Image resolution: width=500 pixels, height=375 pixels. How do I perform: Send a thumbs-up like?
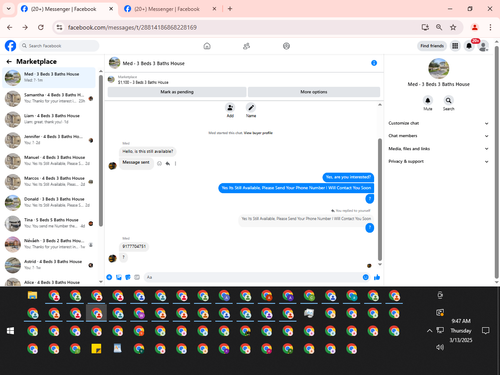coord(377,277)
